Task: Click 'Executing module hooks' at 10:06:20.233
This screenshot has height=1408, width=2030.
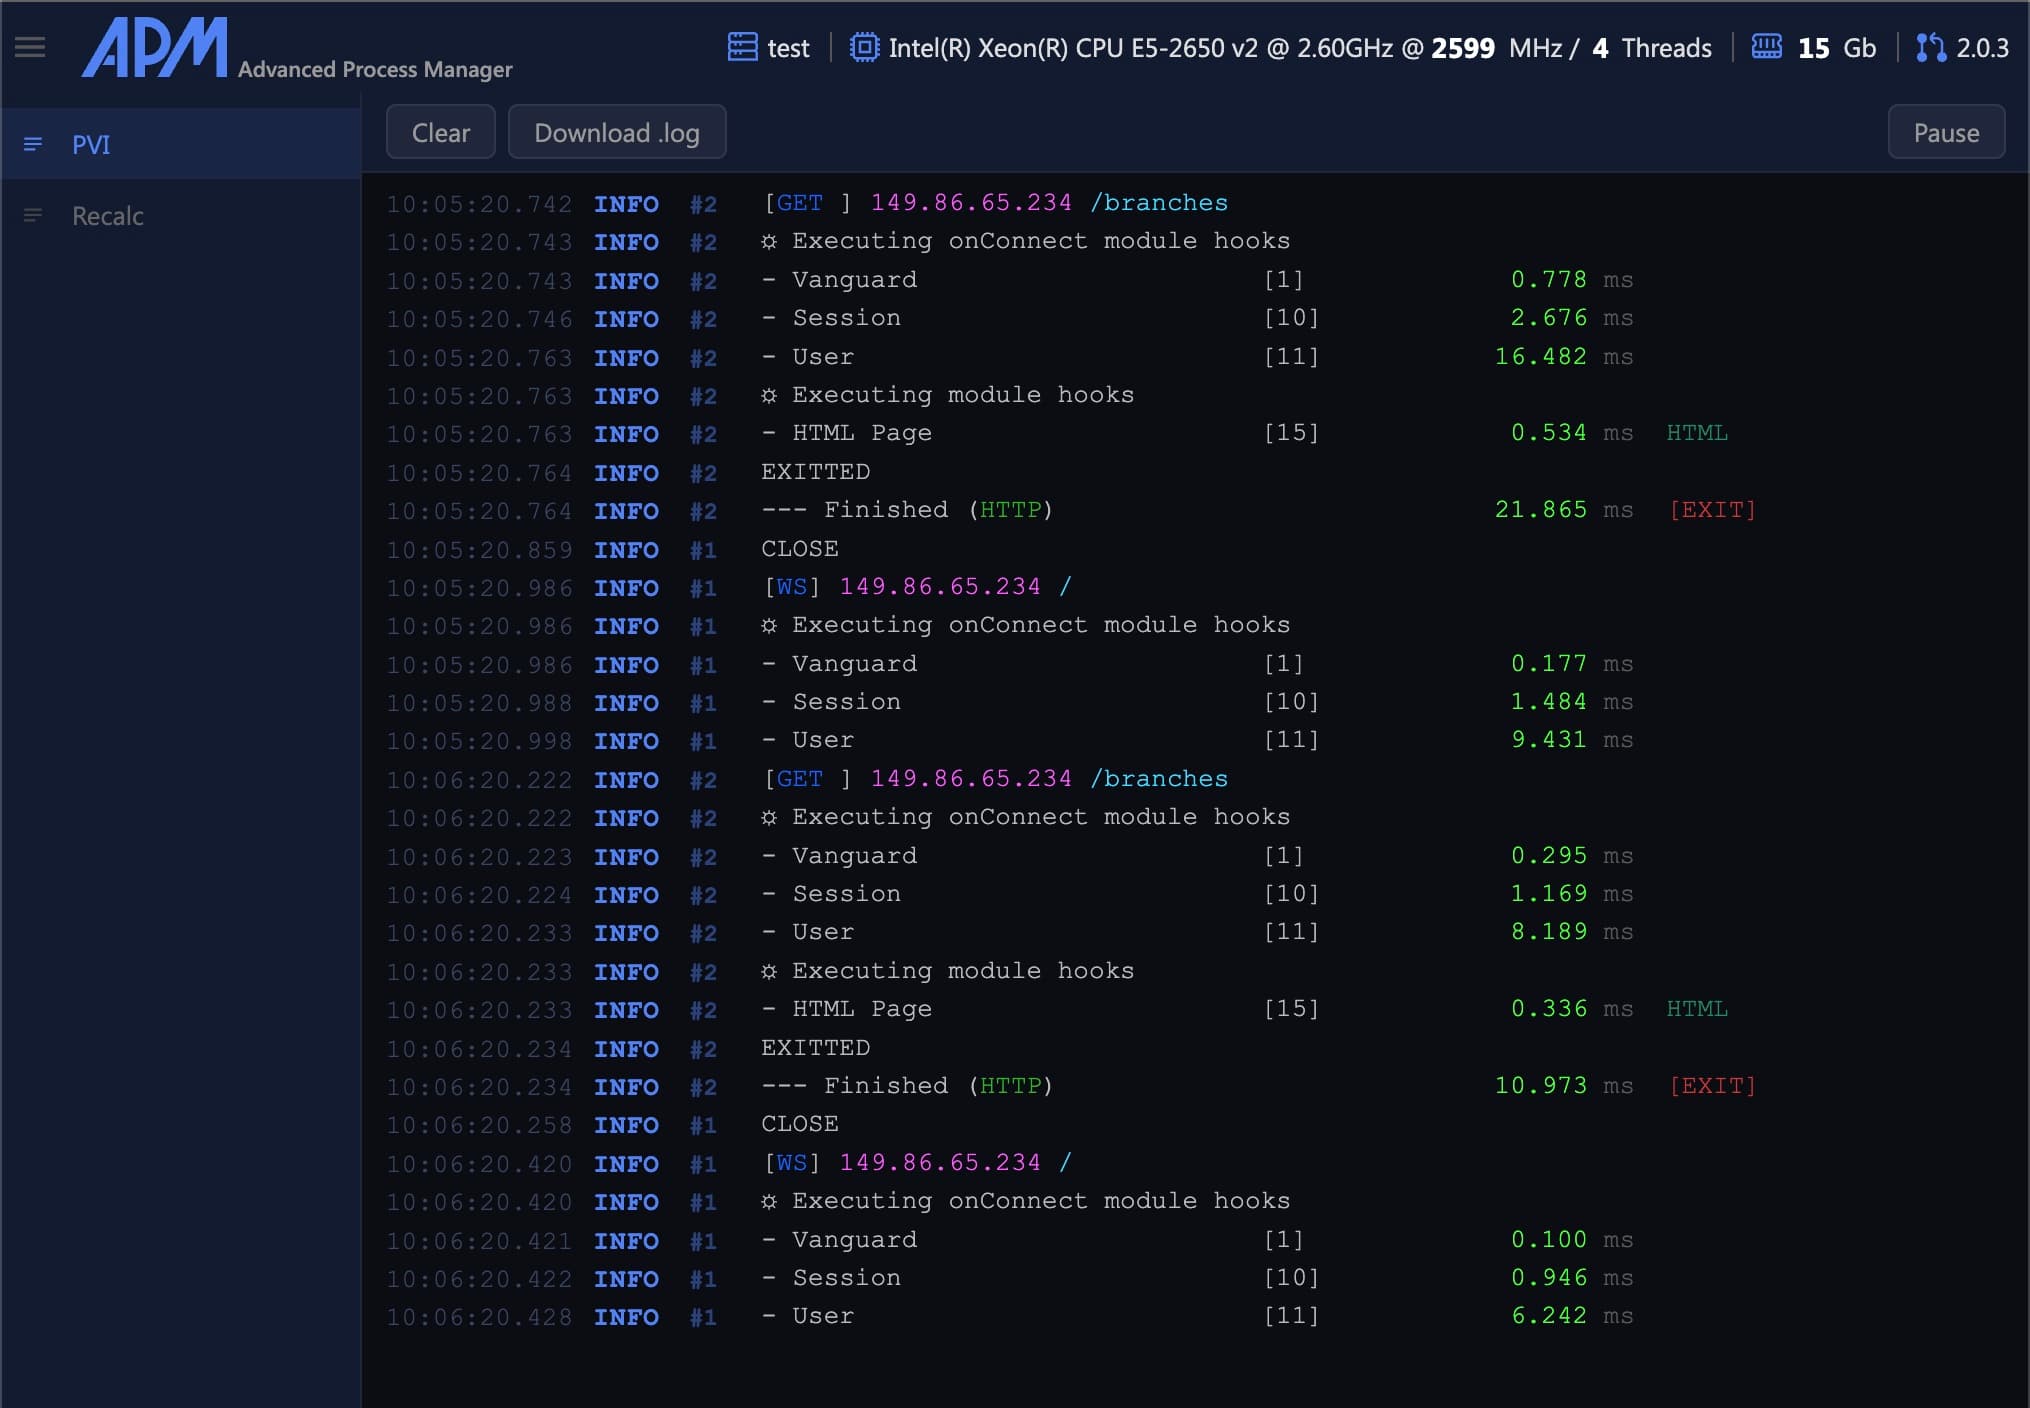Action: point(963,971)
